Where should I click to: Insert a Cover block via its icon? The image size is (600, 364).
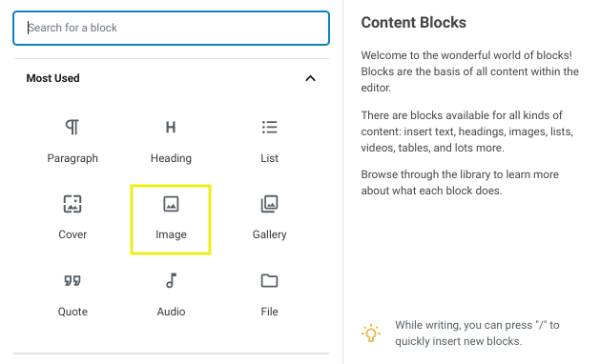click(x=72, y=204)
